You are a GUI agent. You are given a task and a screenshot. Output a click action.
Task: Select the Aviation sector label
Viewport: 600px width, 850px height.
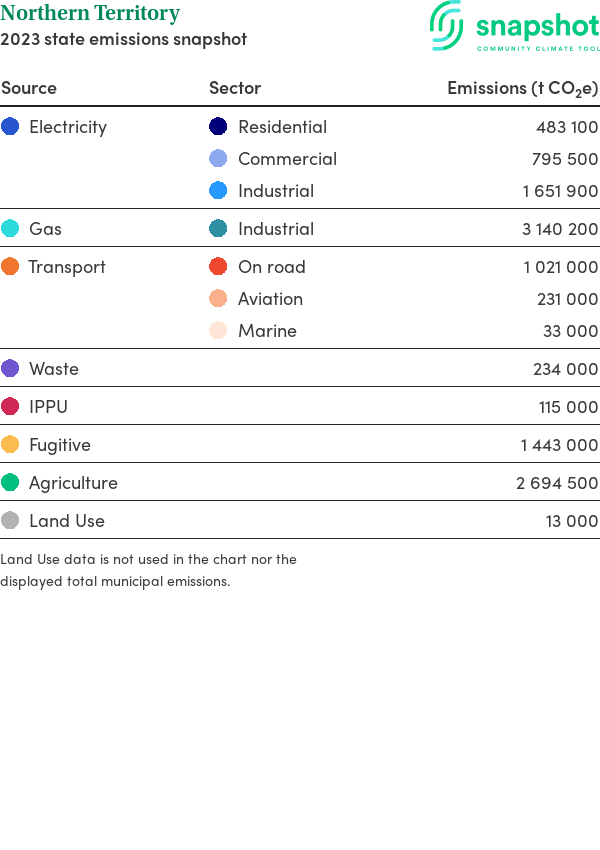point(270,299)
